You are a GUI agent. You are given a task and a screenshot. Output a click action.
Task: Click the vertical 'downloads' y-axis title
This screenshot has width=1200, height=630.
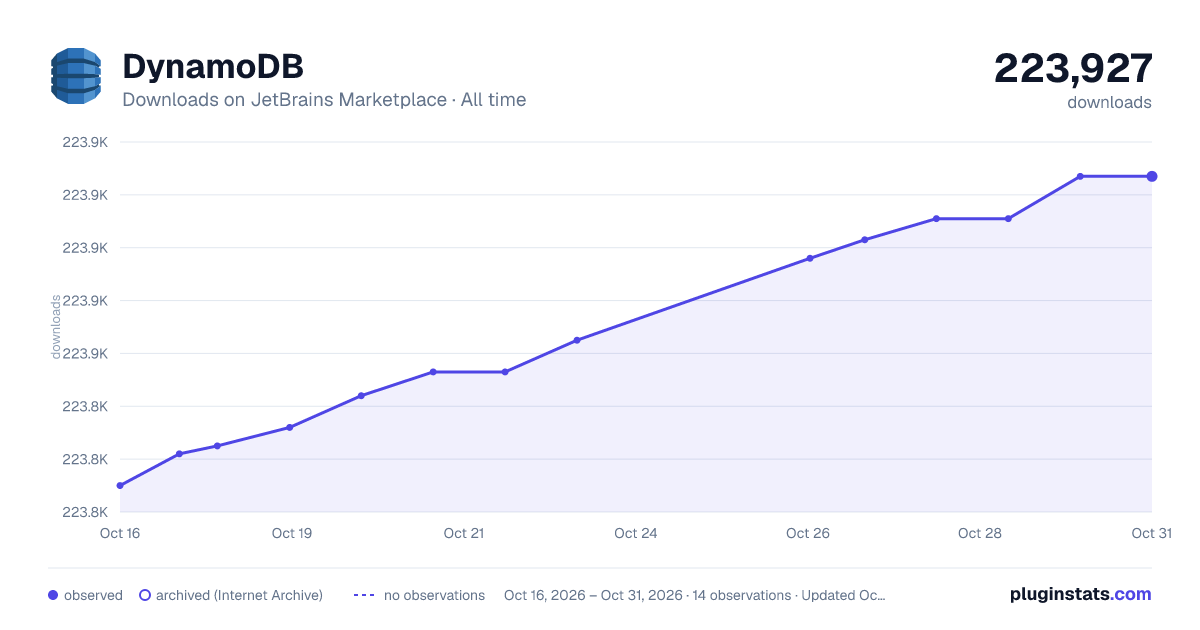click(56, 327)
